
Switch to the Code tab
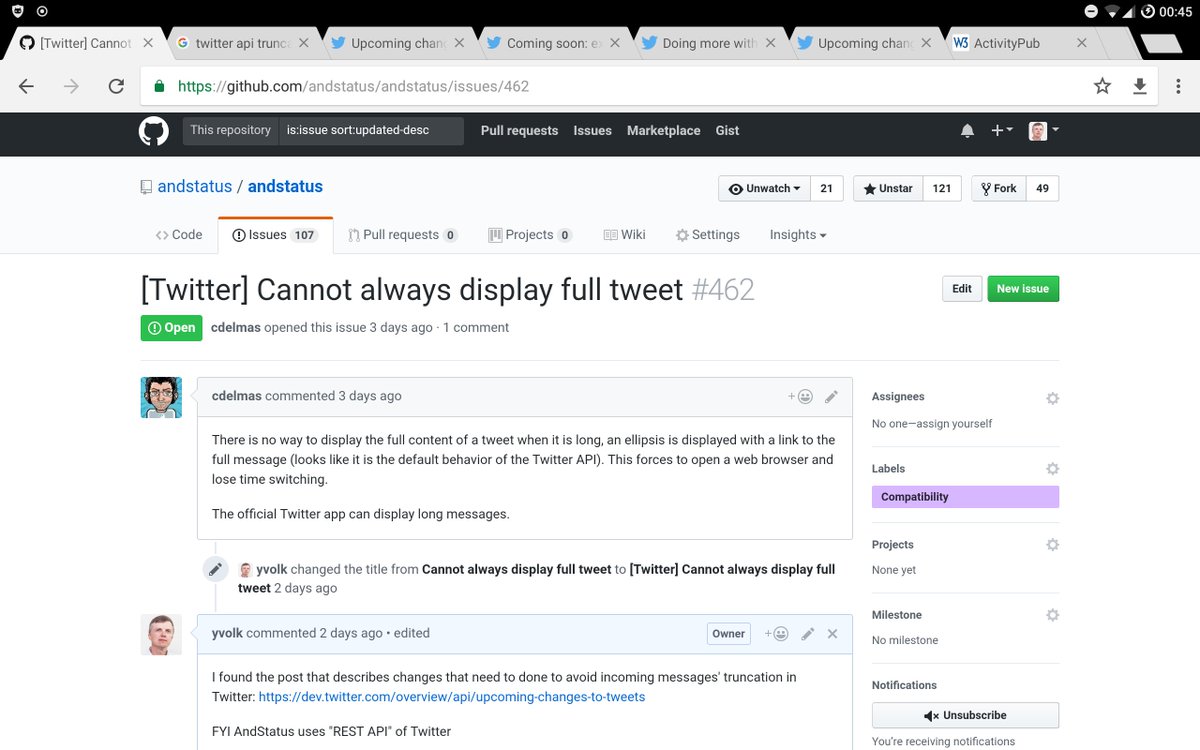179,235
